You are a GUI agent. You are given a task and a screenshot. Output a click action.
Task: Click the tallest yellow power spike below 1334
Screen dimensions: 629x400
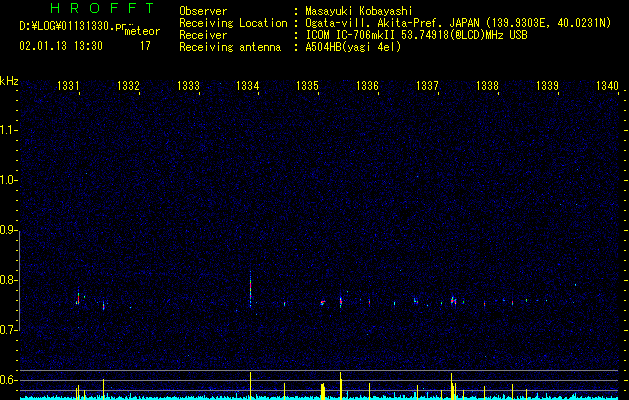coord(250,385)
